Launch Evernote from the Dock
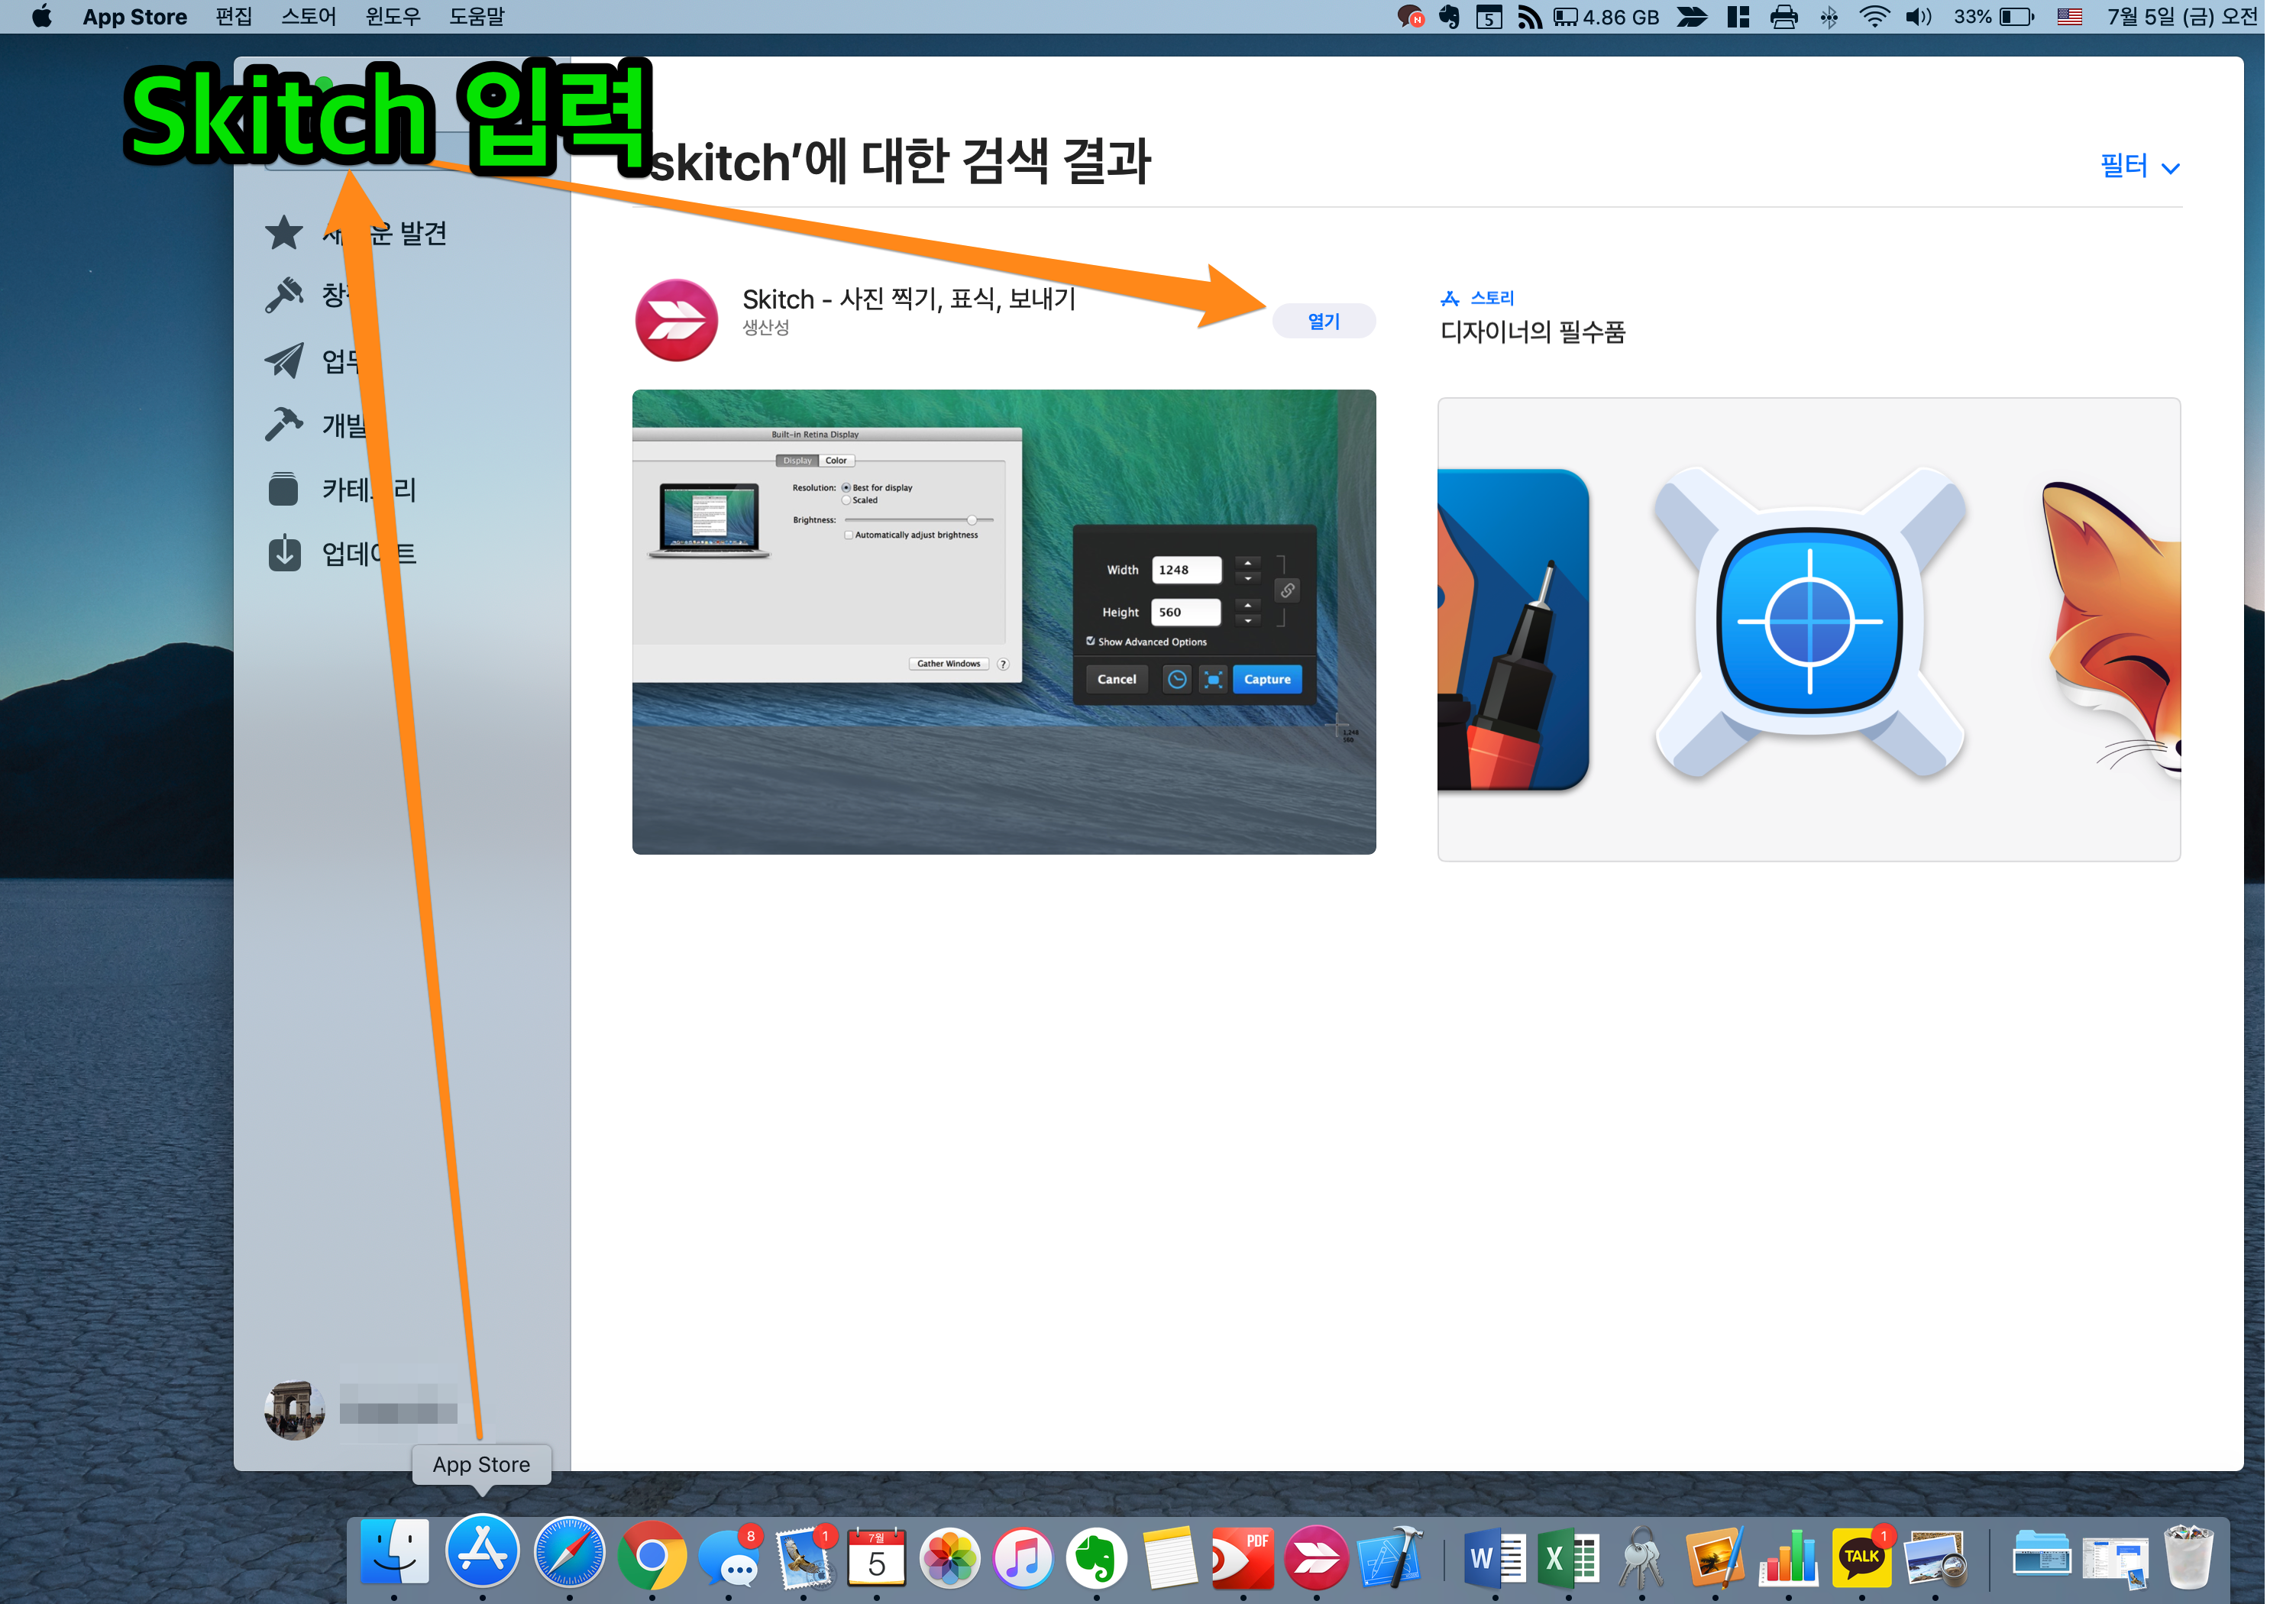The image size is (2296, 1604). [x=1096, y=1557]
